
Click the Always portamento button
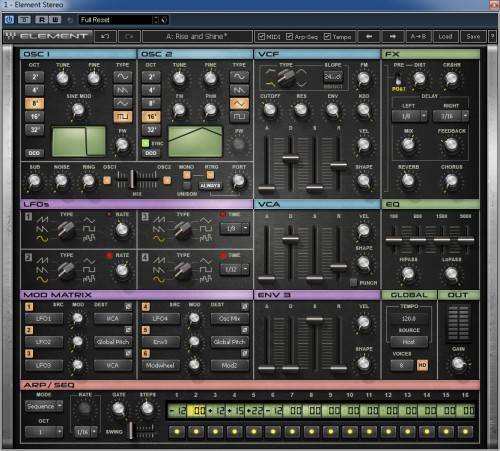(210, 186)
